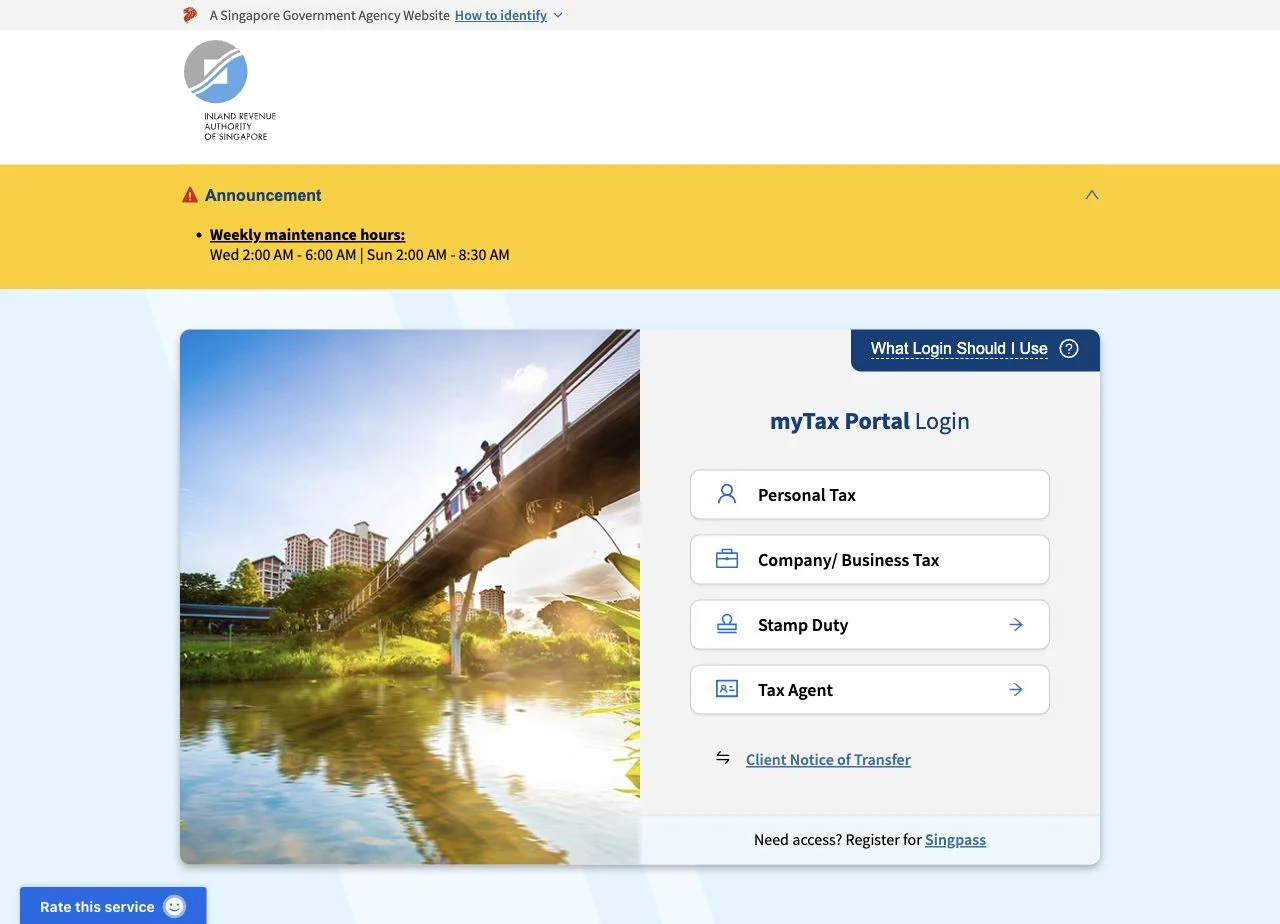
Task: Click the ID card icon for Tax Agent
Action: point(727,689)
